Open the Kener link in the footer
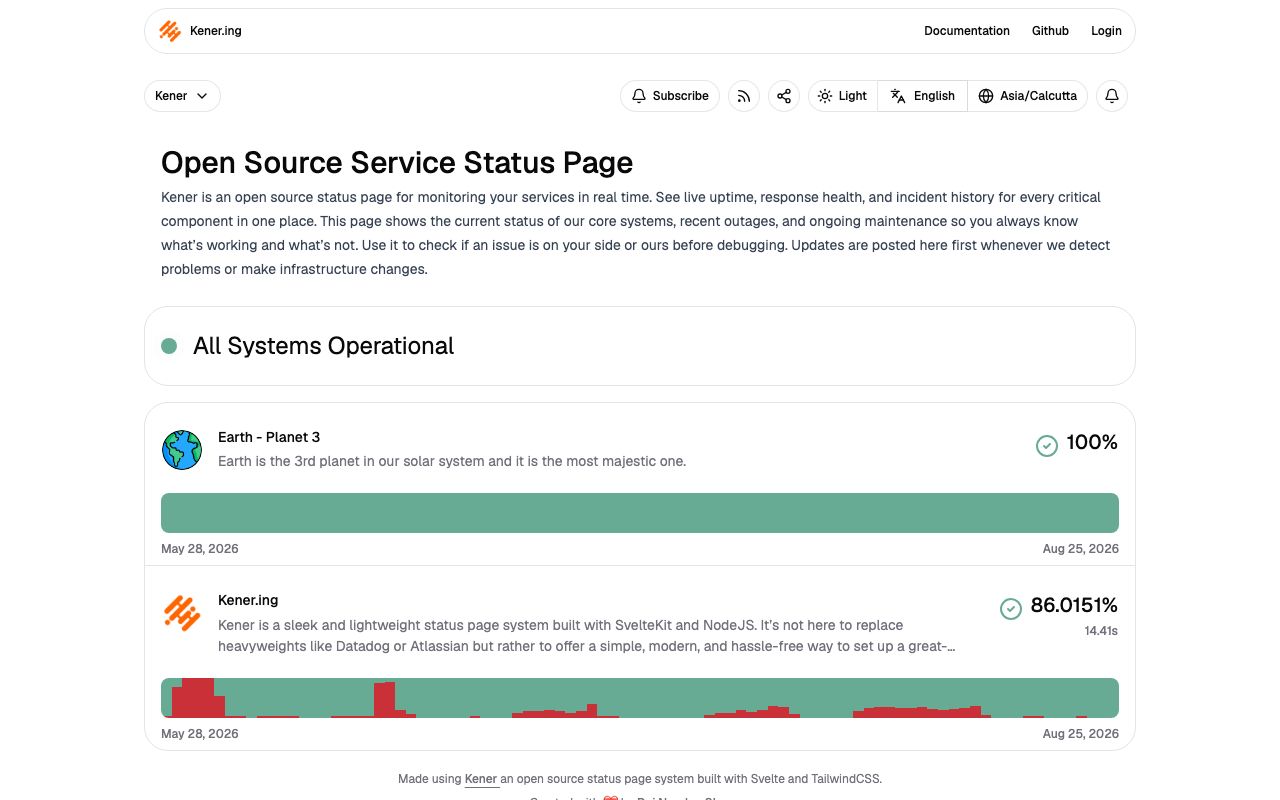Screen dimensions: 1280x800 (481, 779)
